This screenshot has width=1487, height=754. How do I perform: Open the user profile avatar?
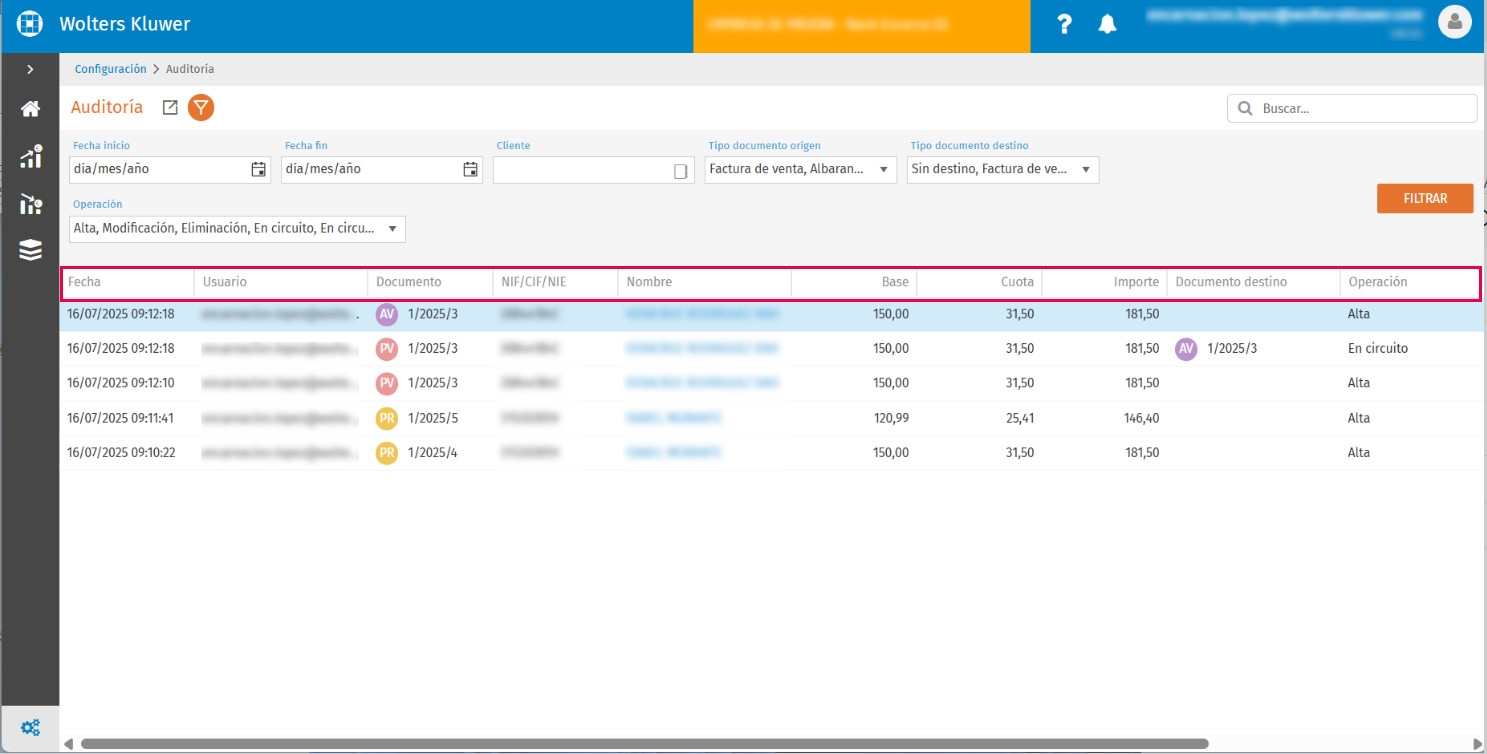tap(1454, 22)
